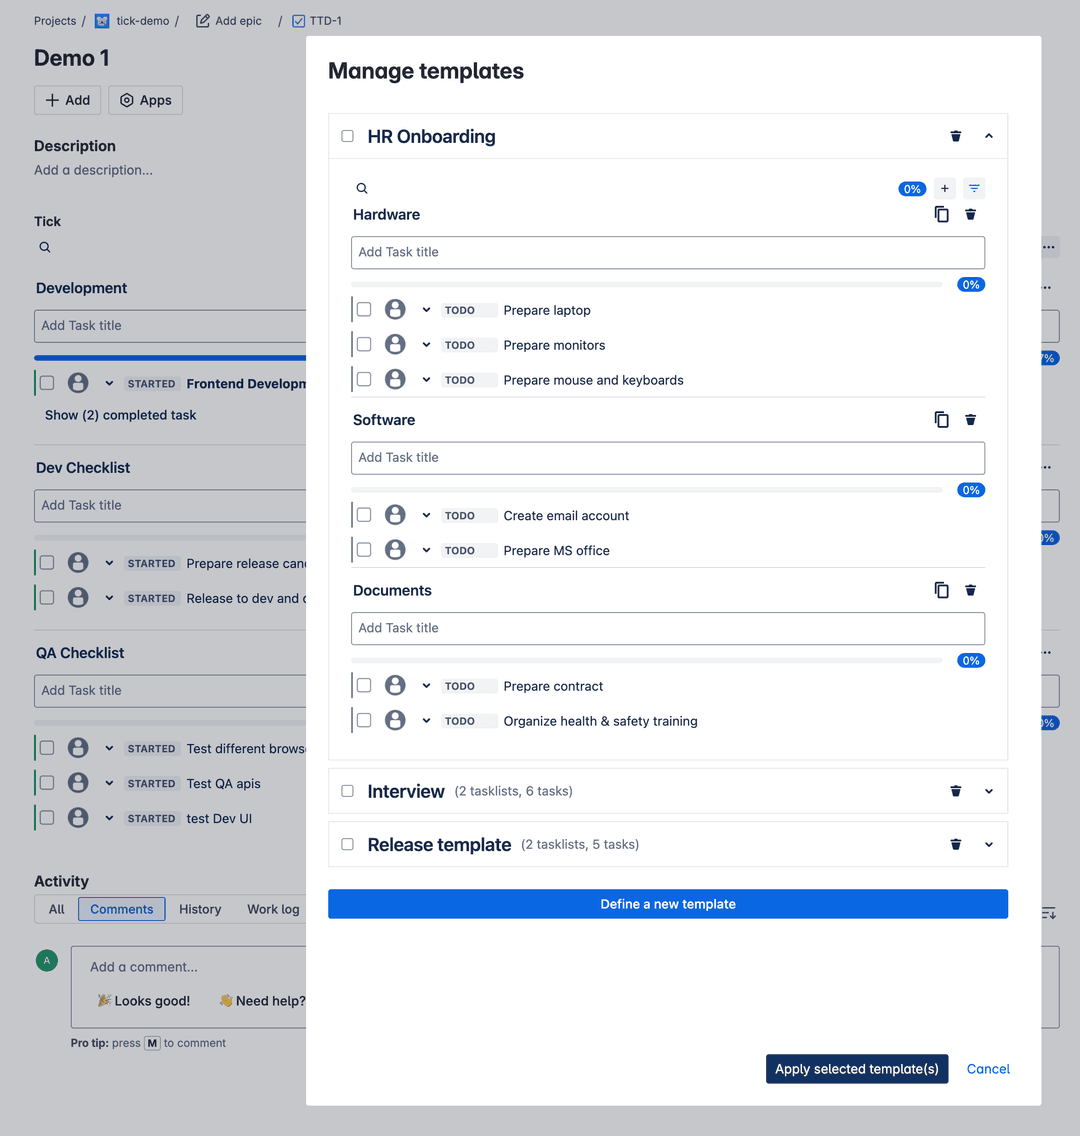
Task: Select the Release template checkbox
Action: tap(348, 844)
